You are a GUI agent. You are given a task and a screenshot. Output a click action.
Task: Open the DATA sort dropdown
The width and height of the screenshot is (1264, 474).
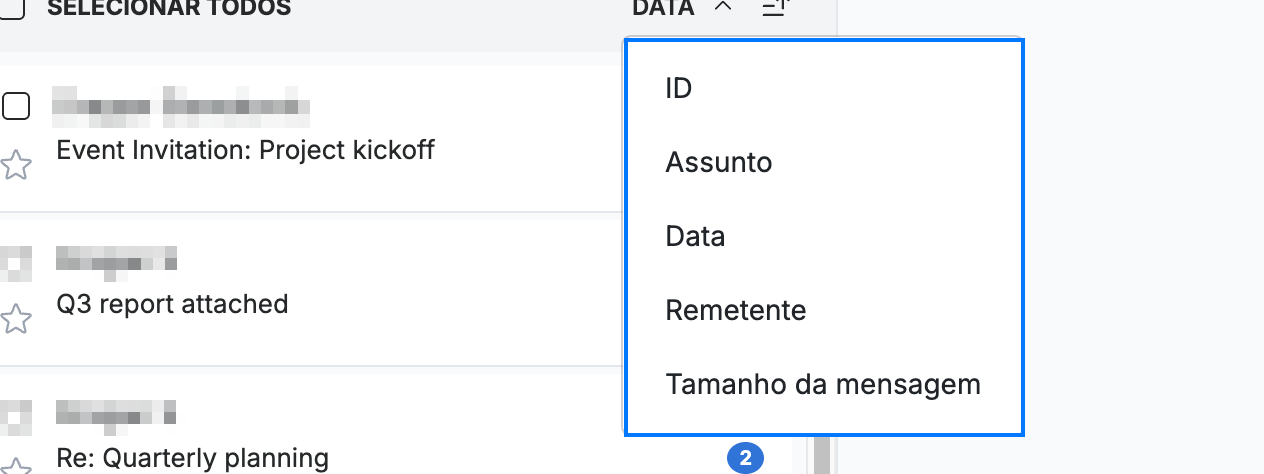[x=663, y=8]
